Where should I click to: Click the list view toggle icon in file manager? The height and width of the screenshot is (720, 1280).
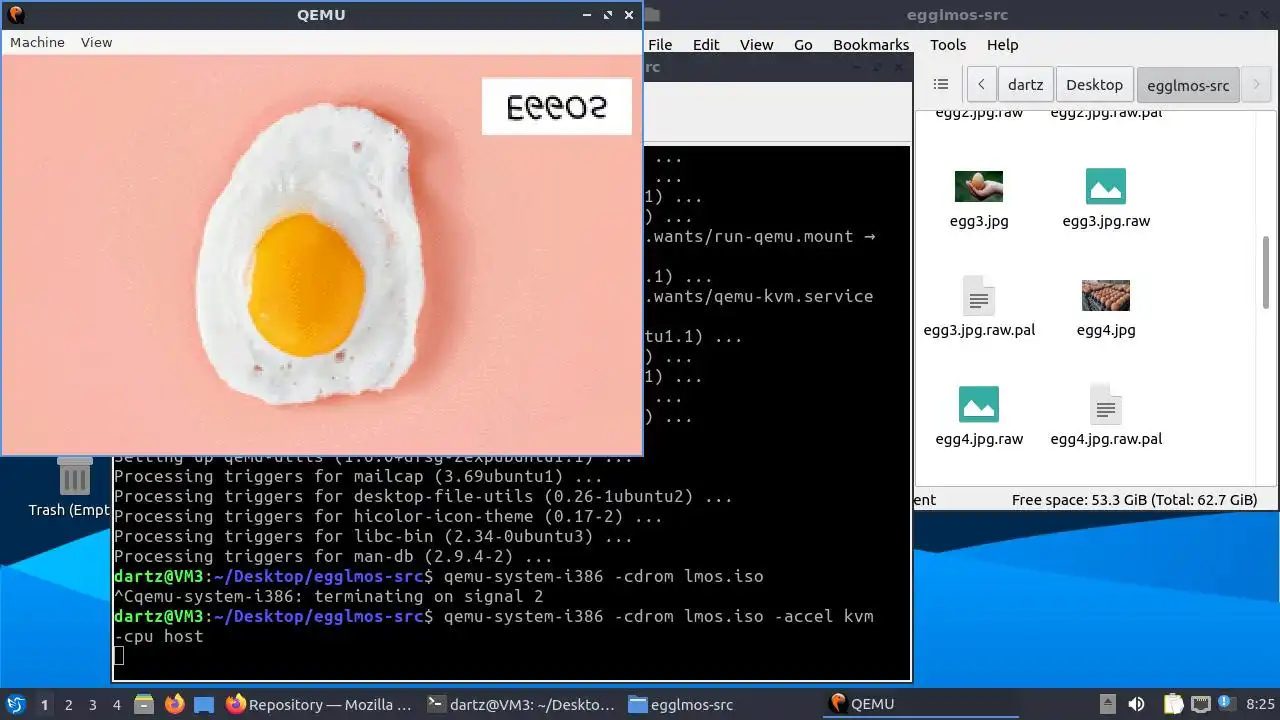(940, 85)
